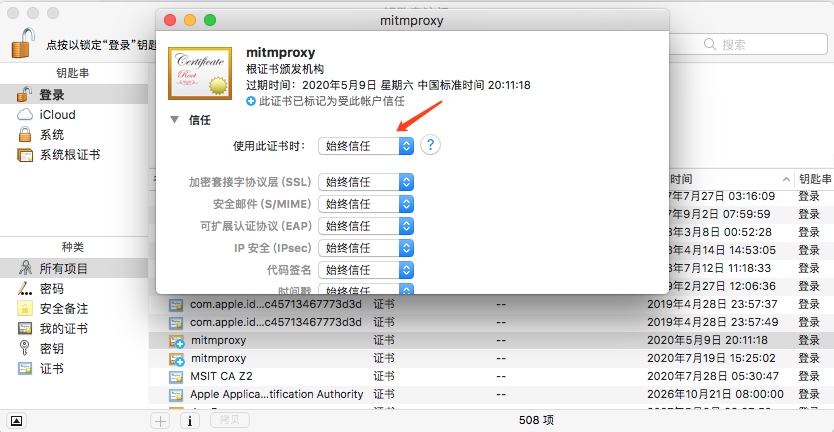Click the cloud icon beside iCloud
Screen dimensions: 834x432
(24, 114)
